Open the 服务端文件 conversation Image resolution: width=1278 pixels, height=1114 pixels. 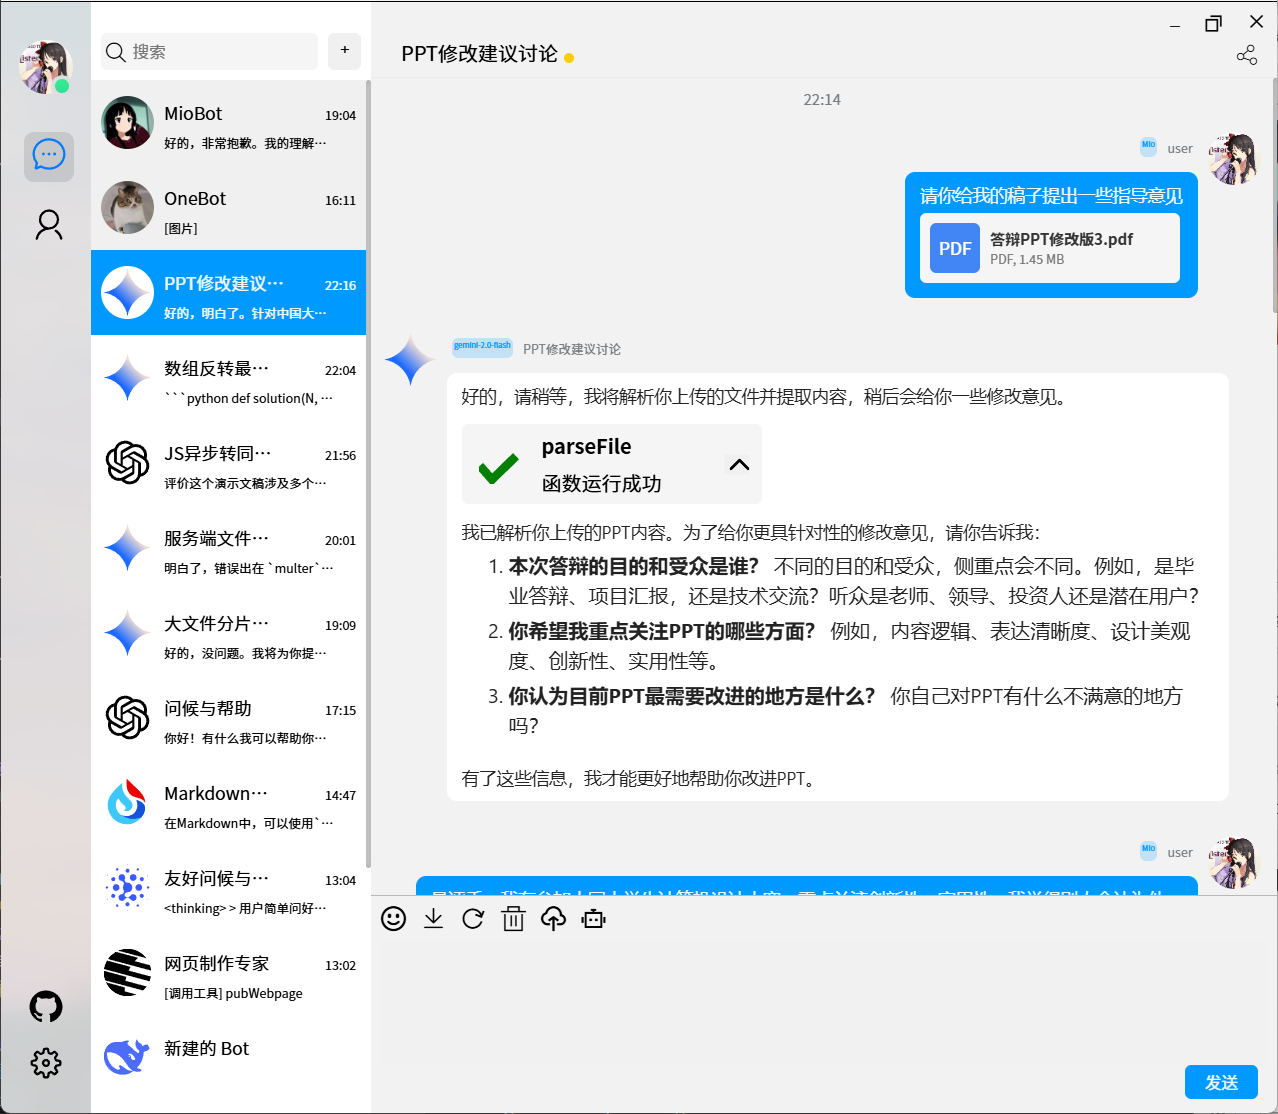(228, 548)
